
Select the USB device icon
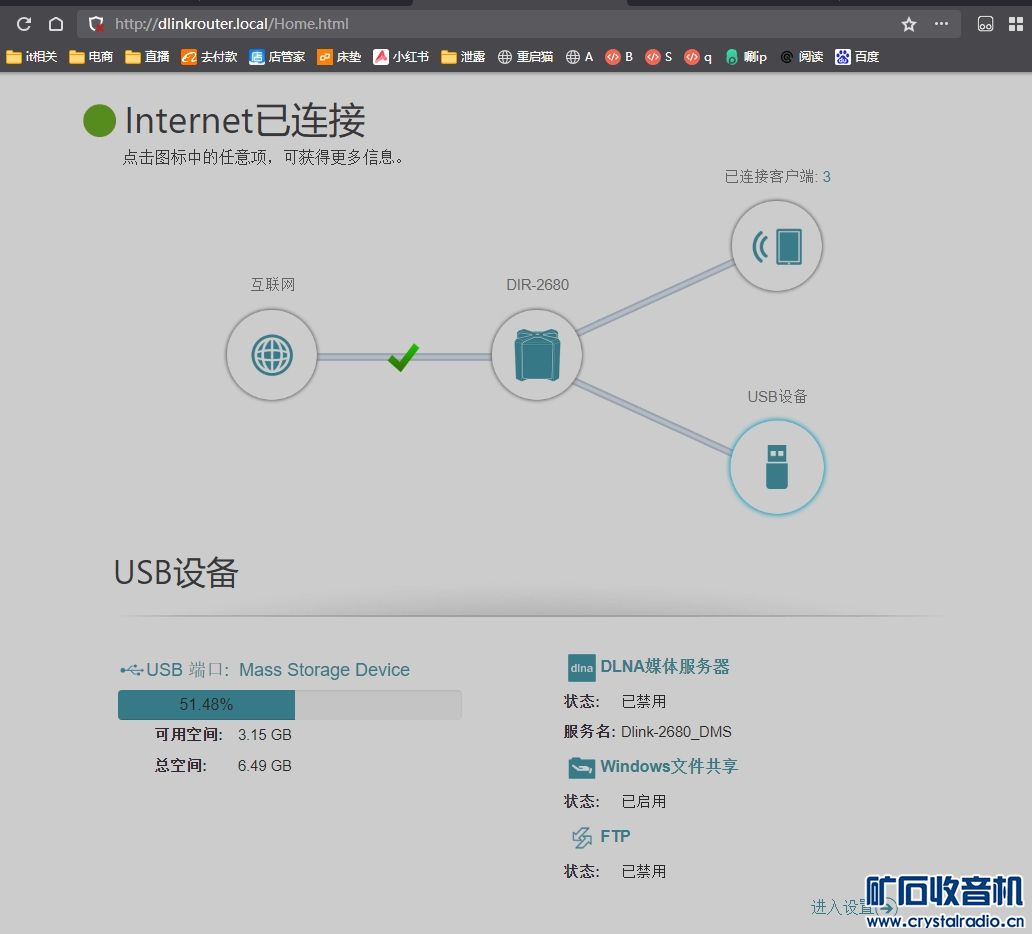click(x=777, y=467)
